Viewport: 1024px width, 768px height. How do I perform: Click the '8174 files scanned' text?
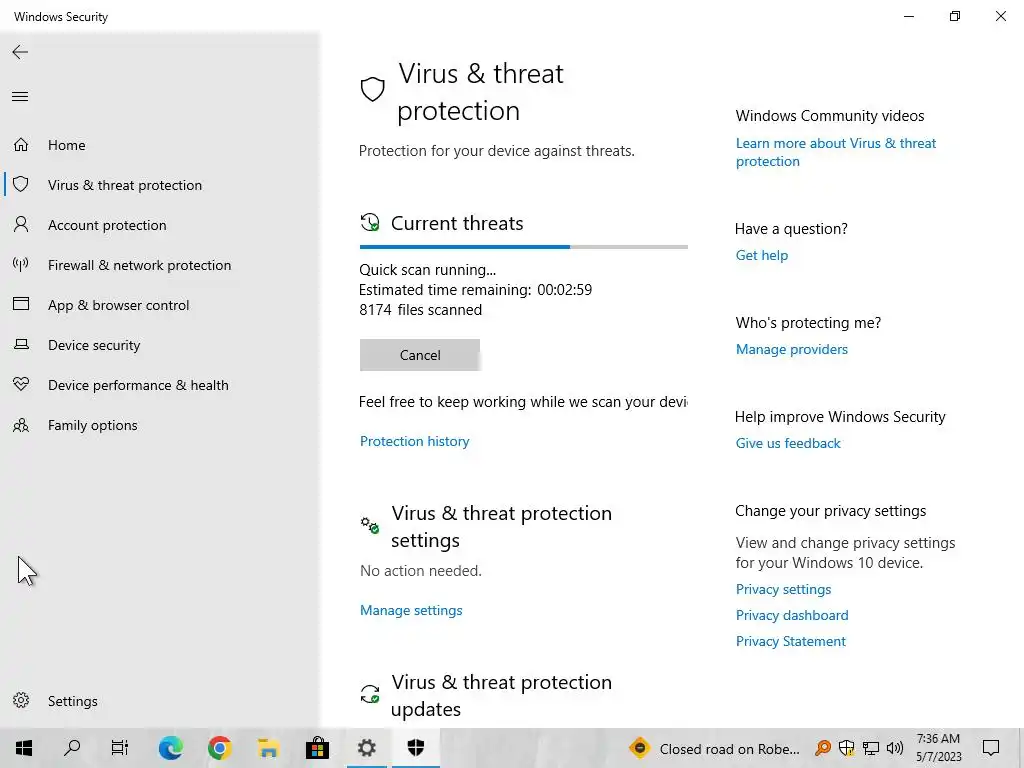[x=421, y=310]
